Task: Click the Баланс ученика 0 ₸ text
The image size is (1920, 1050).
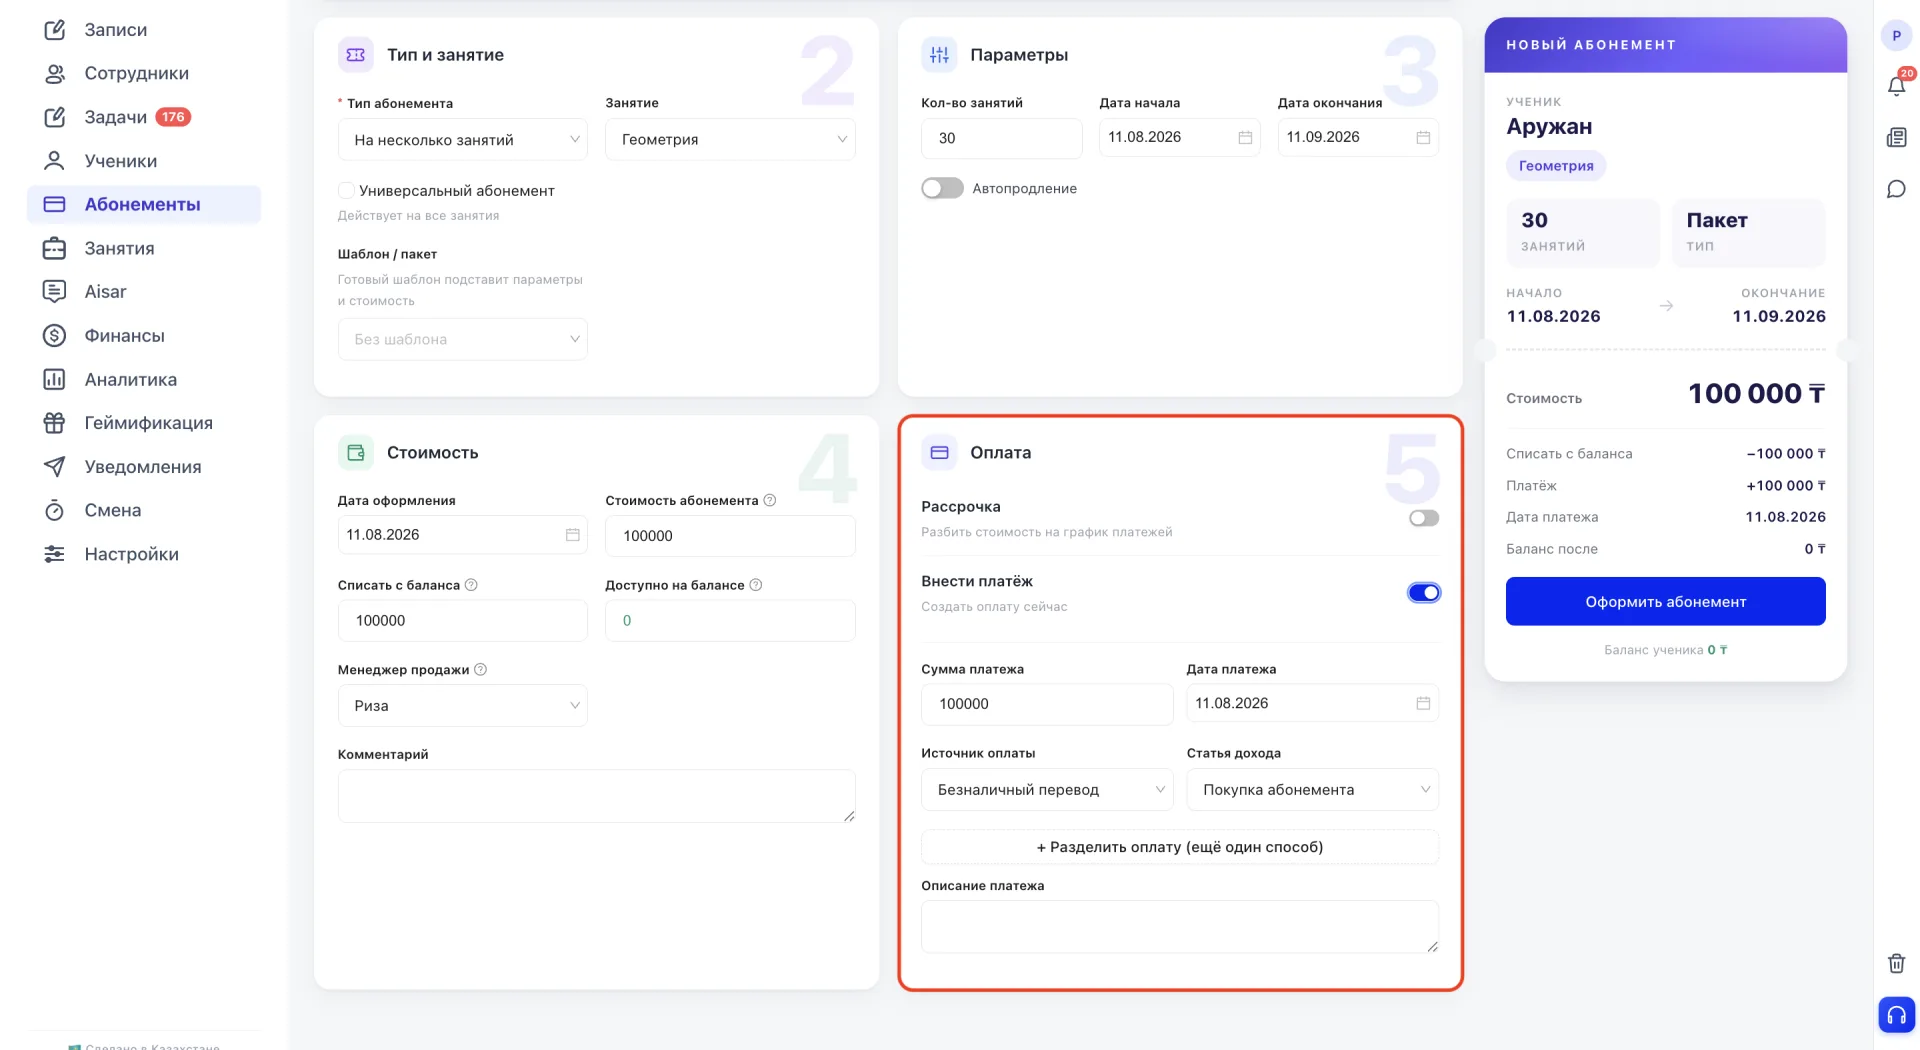Action: tap(1665, 650)
